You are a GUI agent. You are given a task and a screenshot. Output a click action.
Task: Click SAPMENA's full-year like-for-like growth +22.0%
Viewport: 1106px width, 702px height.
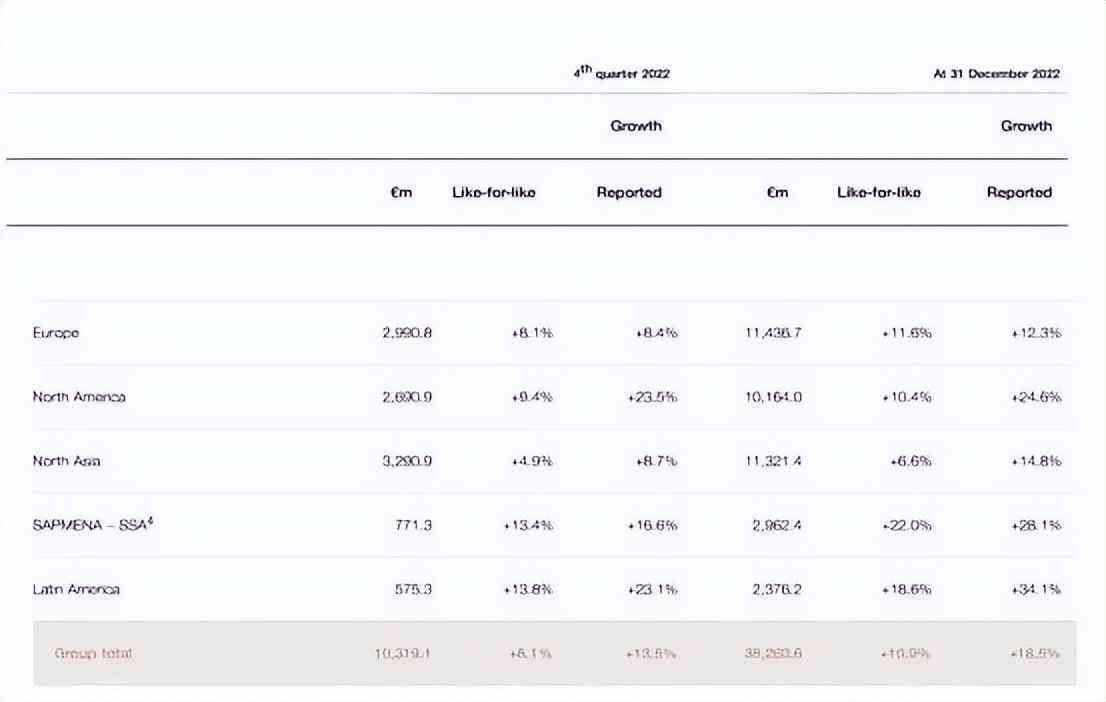pos(907,525)
